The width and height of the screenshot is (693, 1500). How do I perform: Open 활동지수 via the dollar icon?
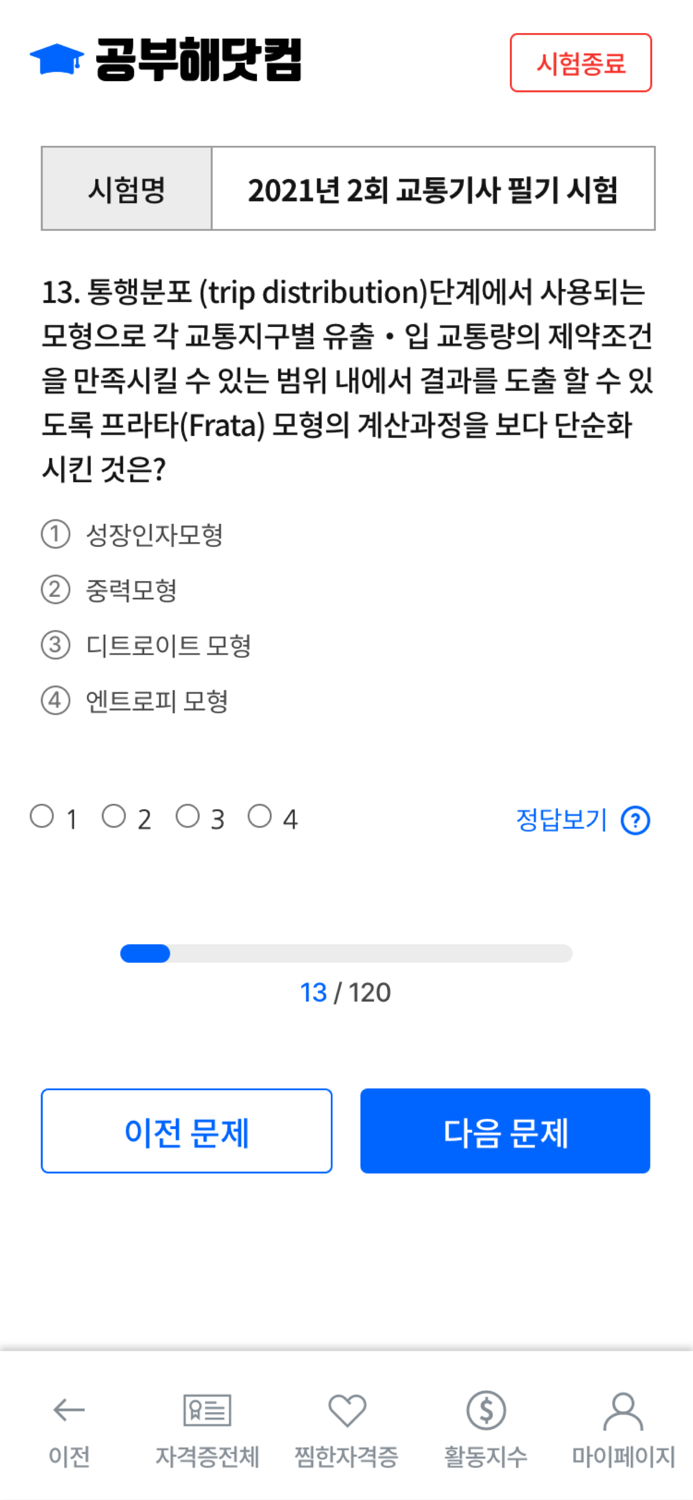[x=486, y=1413]
